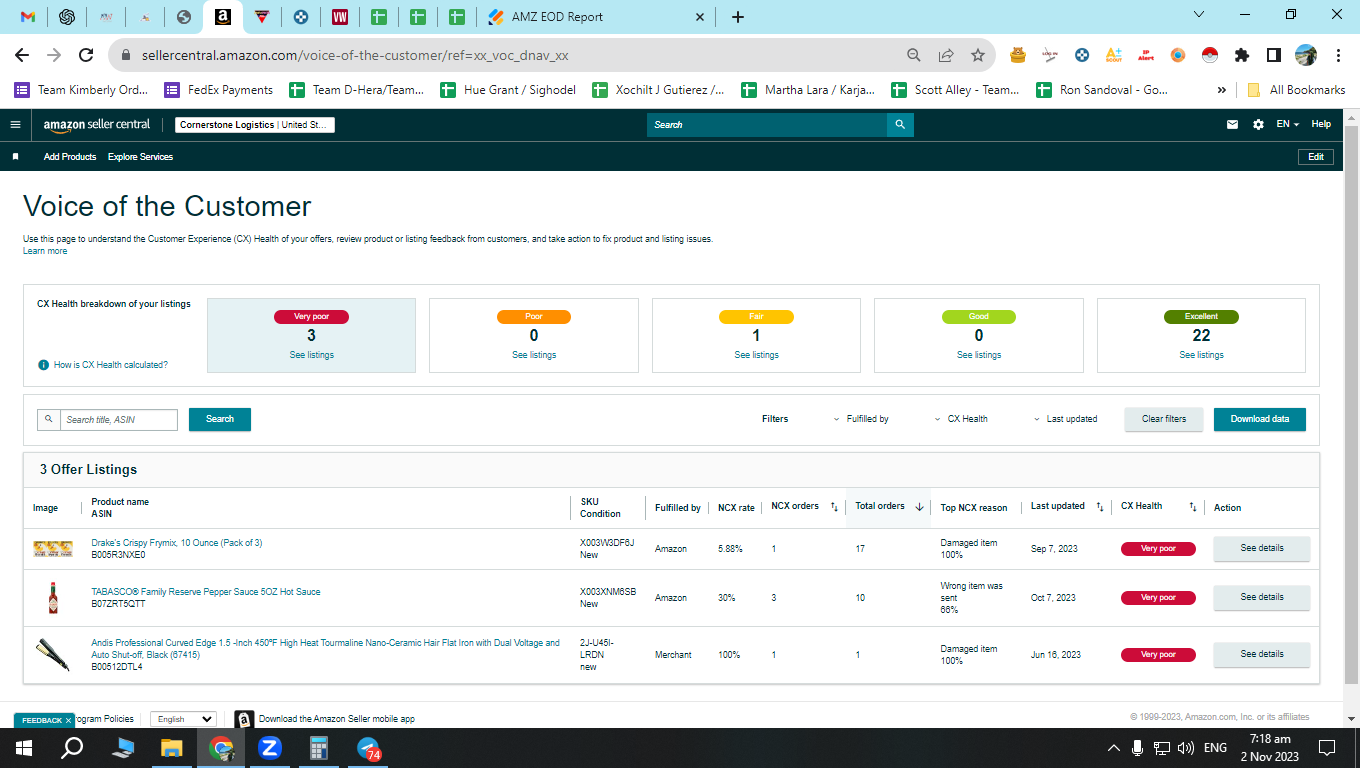Click the share page icon in address bar
Screen dimensions: 1360x768
click(946, 55)
